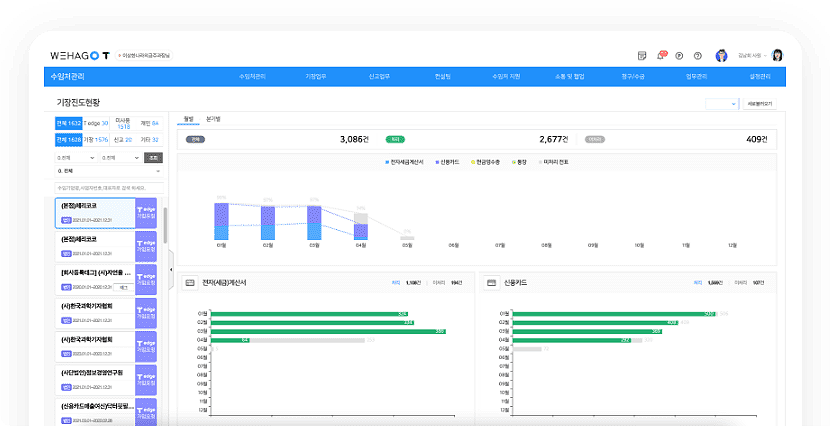Collapse the client list with the left arrow handle

(x=171, y=270)
